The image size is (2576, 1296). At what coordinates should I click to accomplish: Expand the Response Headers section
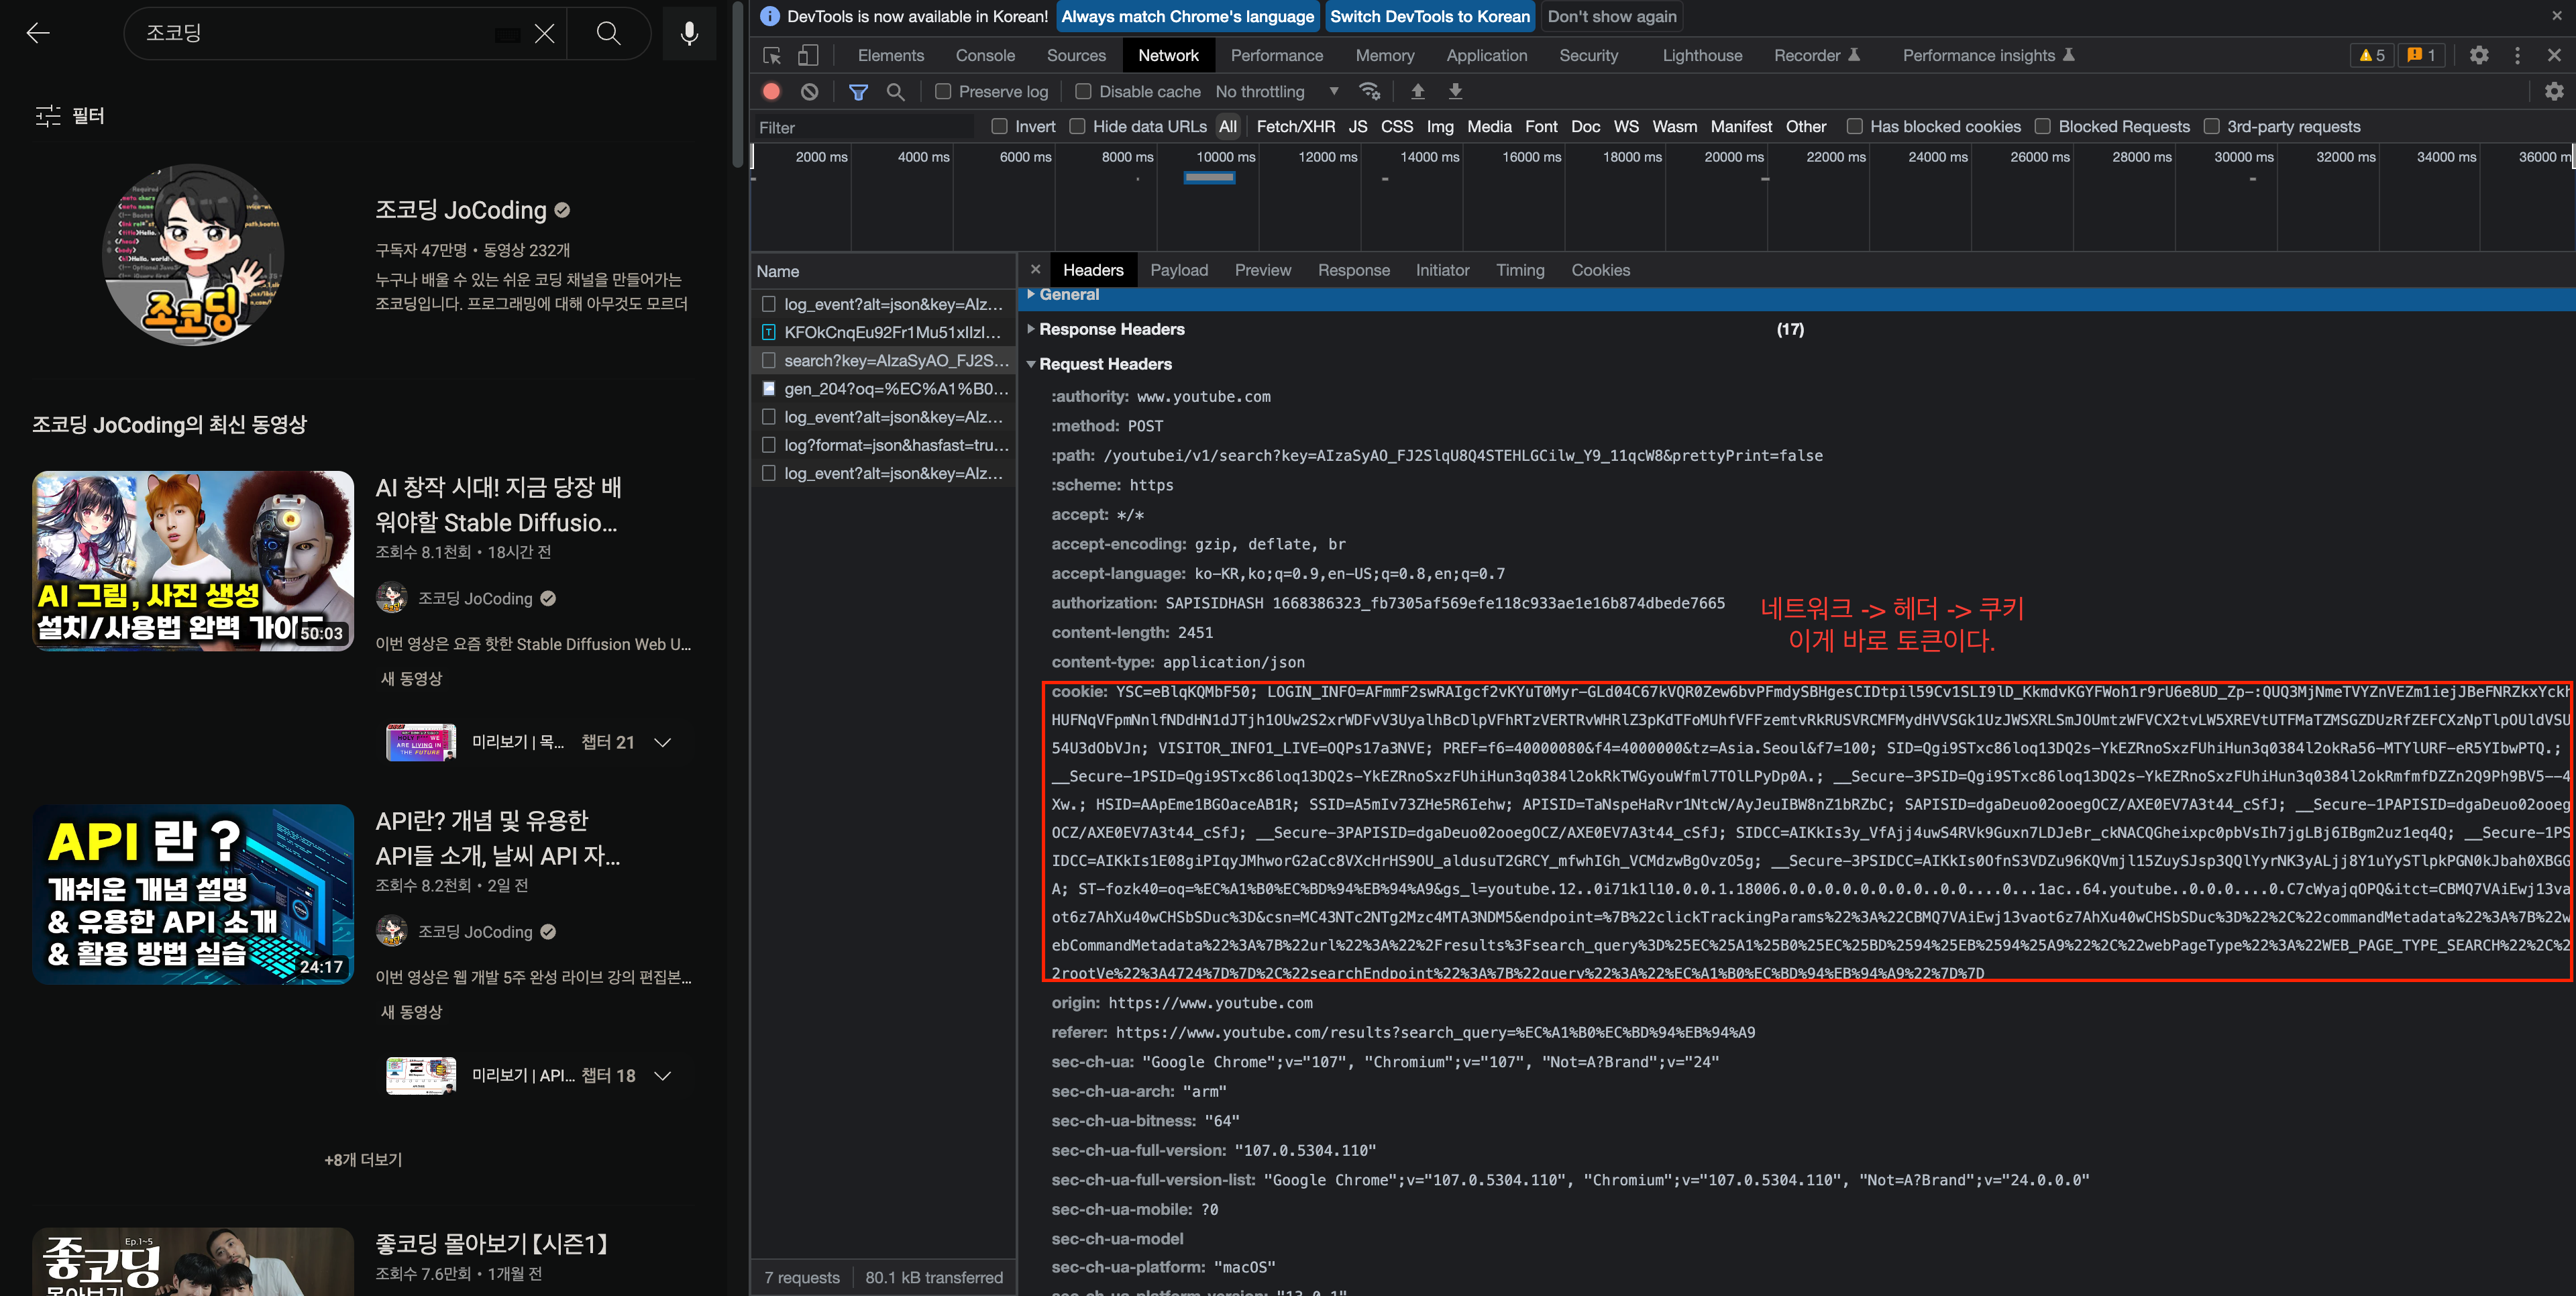pyautogui.click(x=1110, y=329)
